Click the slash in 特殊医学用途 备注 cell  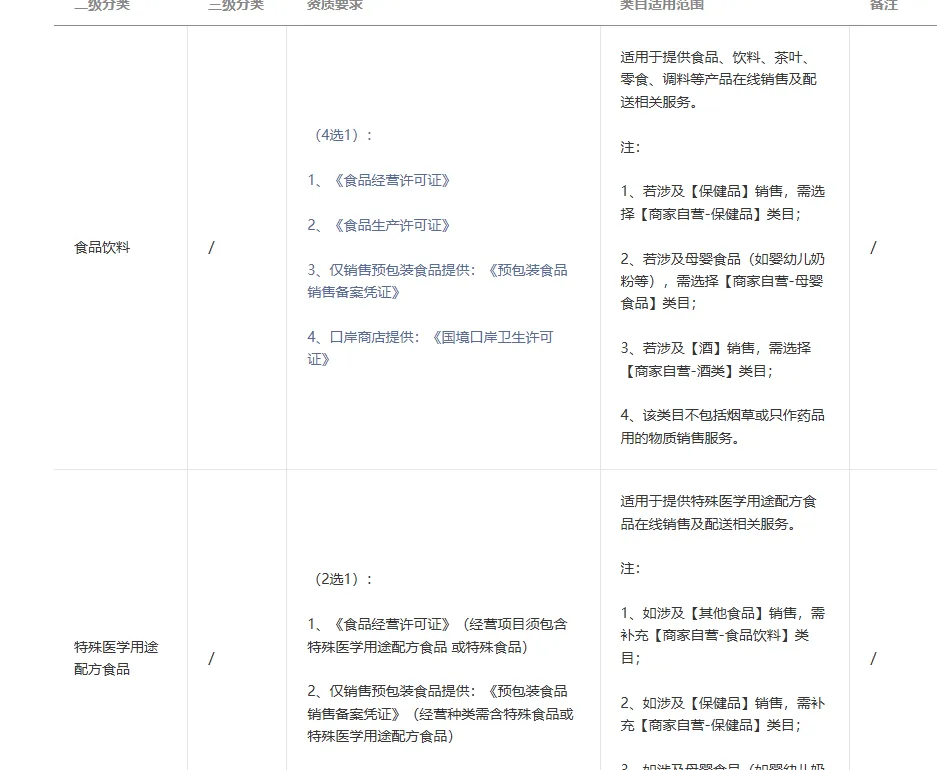click(874, 658)
